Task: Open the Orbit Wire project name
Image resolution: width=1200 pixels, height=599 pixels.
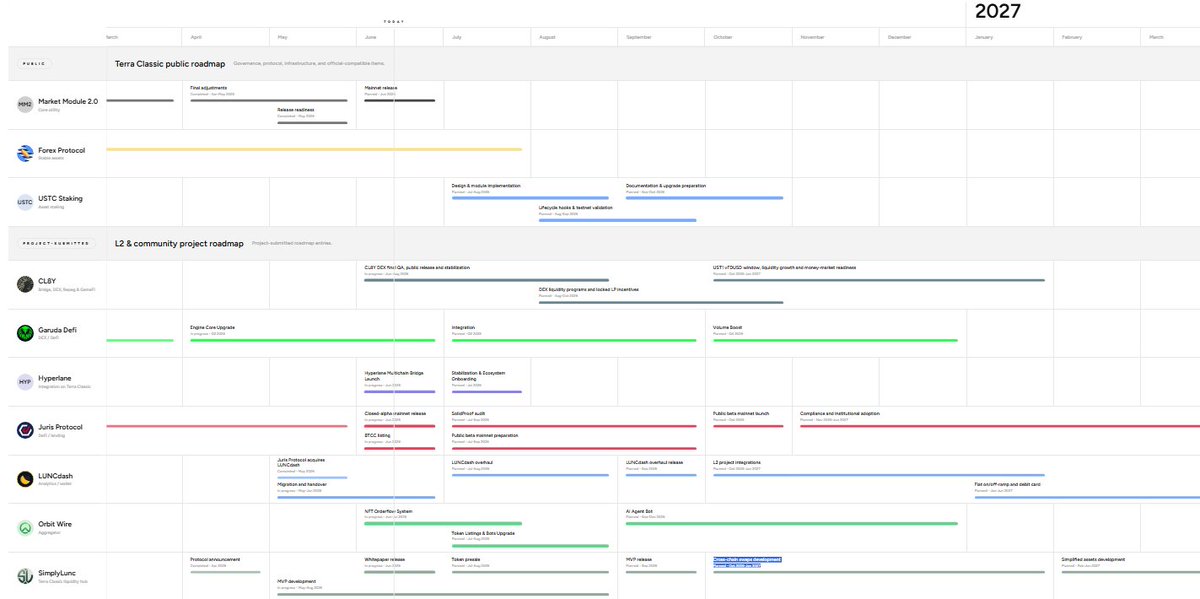Action: (55, 524)
